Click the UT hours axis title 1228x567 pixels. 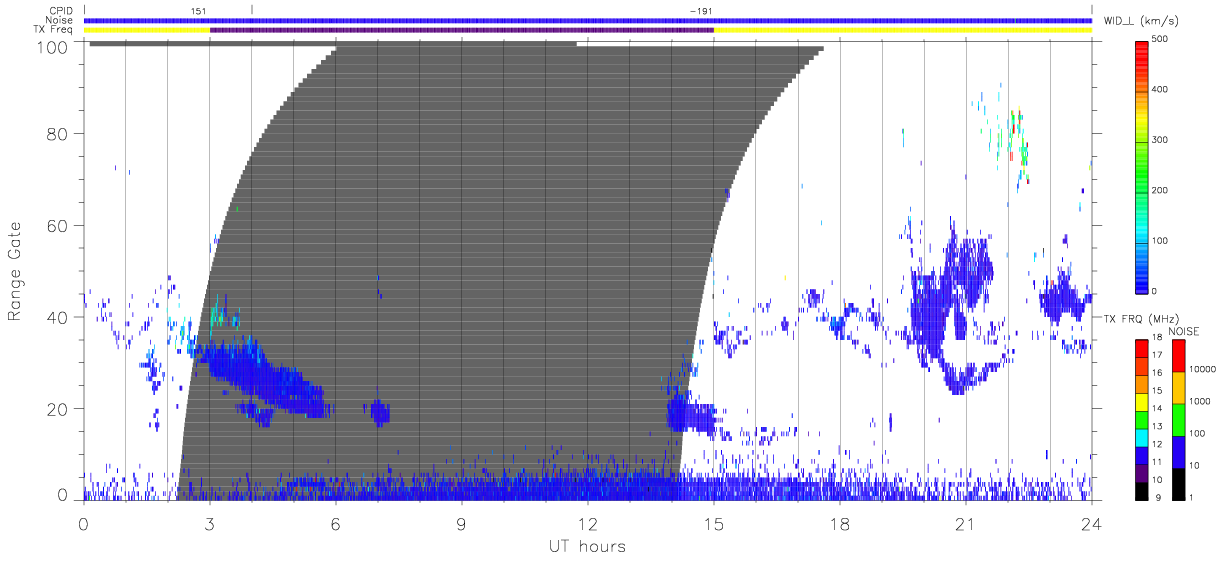click(587, 547)
